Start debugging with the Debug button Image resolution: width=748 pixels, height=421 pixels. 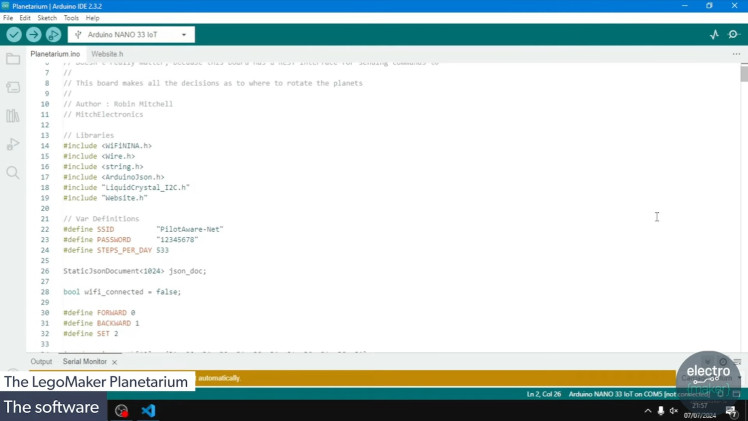[x=53, y=34]
